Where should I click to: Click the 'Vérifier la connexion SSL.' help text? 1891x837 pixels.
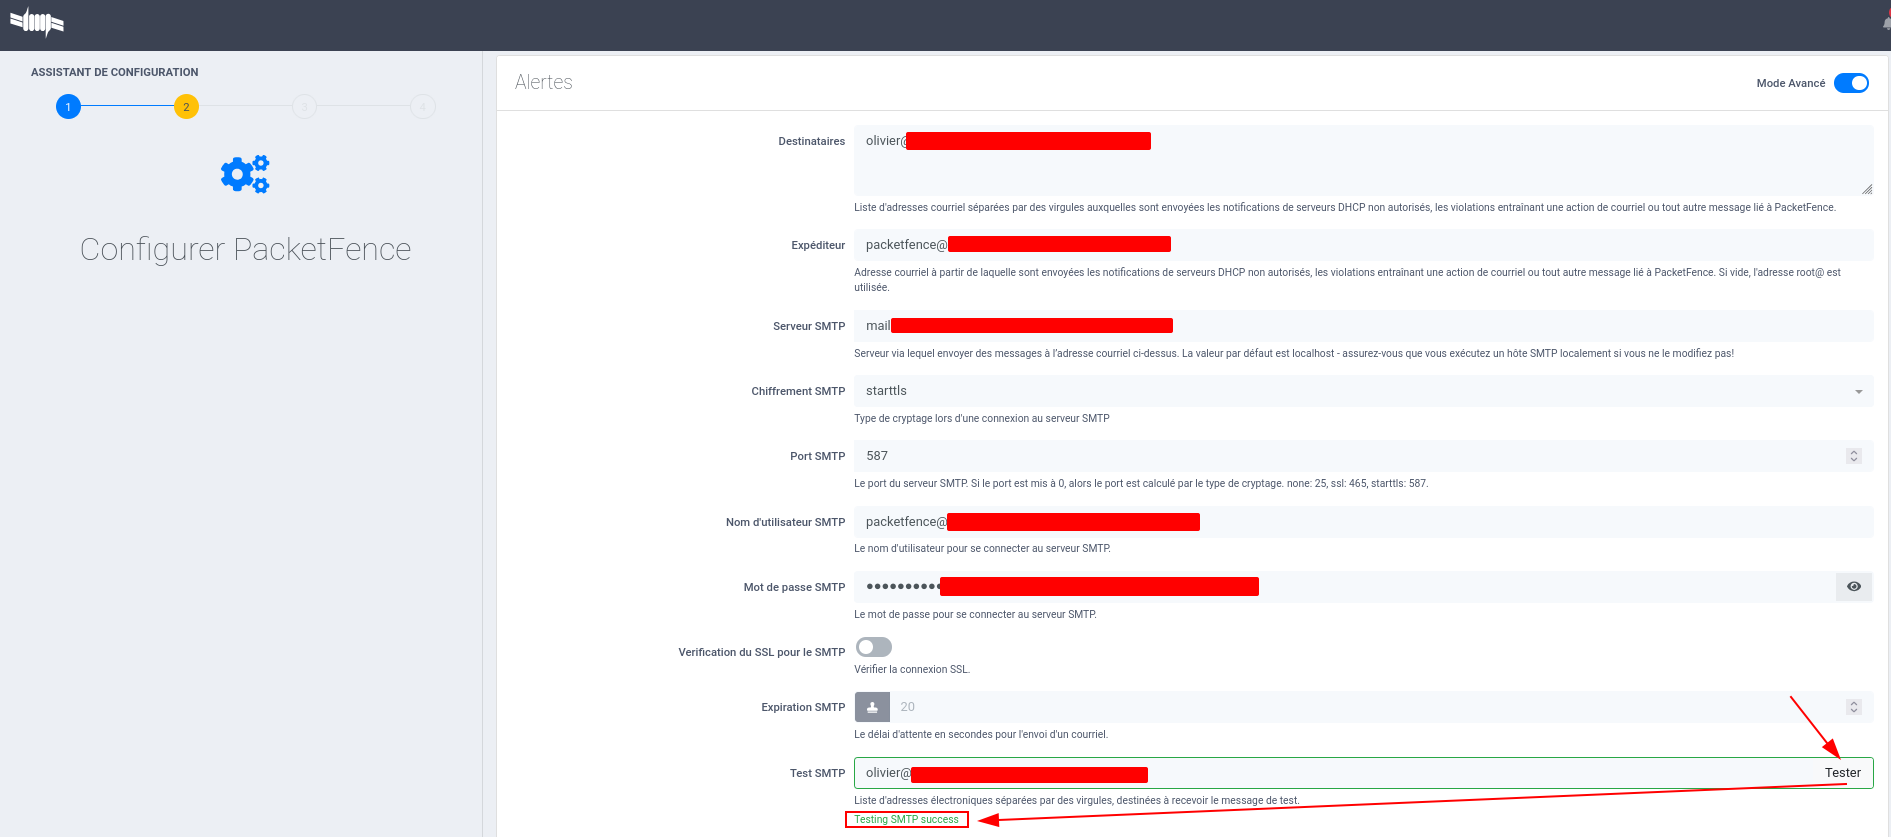click(912, 669)
